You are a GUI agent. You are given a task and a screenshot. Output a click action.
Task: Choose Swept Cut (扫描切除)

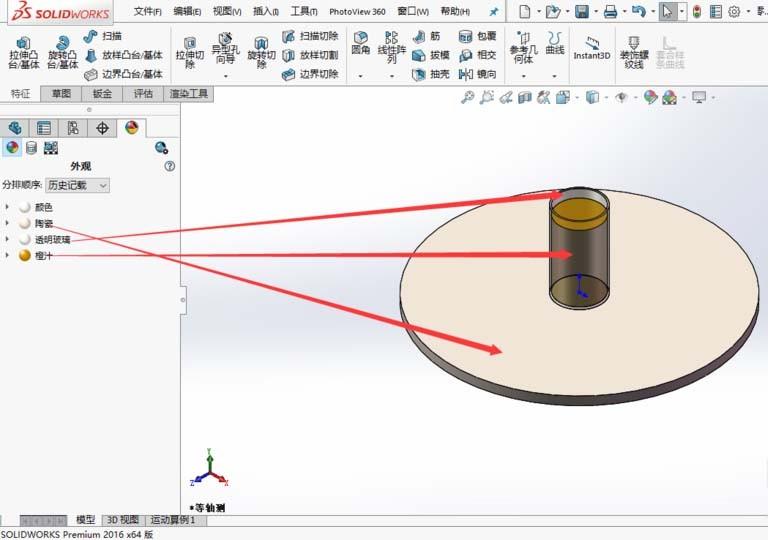point(311,36)
